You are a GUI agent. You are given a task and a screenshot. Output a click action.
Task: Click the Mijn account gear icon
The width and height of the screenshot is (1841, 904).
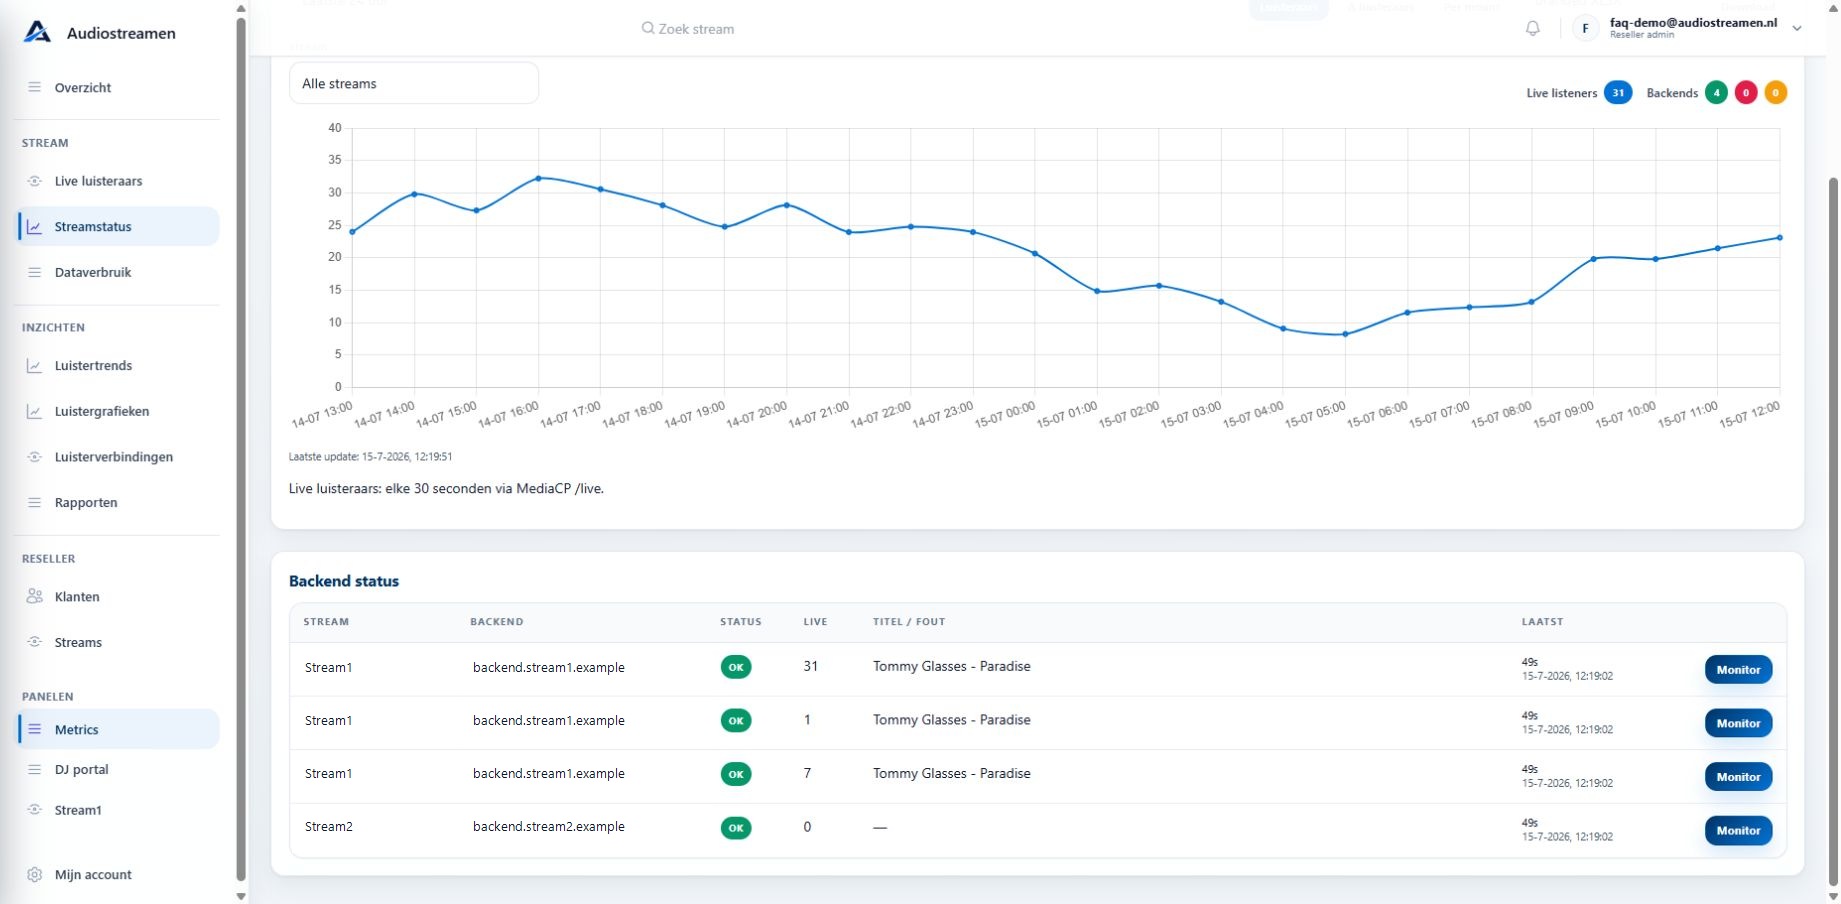click(x=35, y=875)
